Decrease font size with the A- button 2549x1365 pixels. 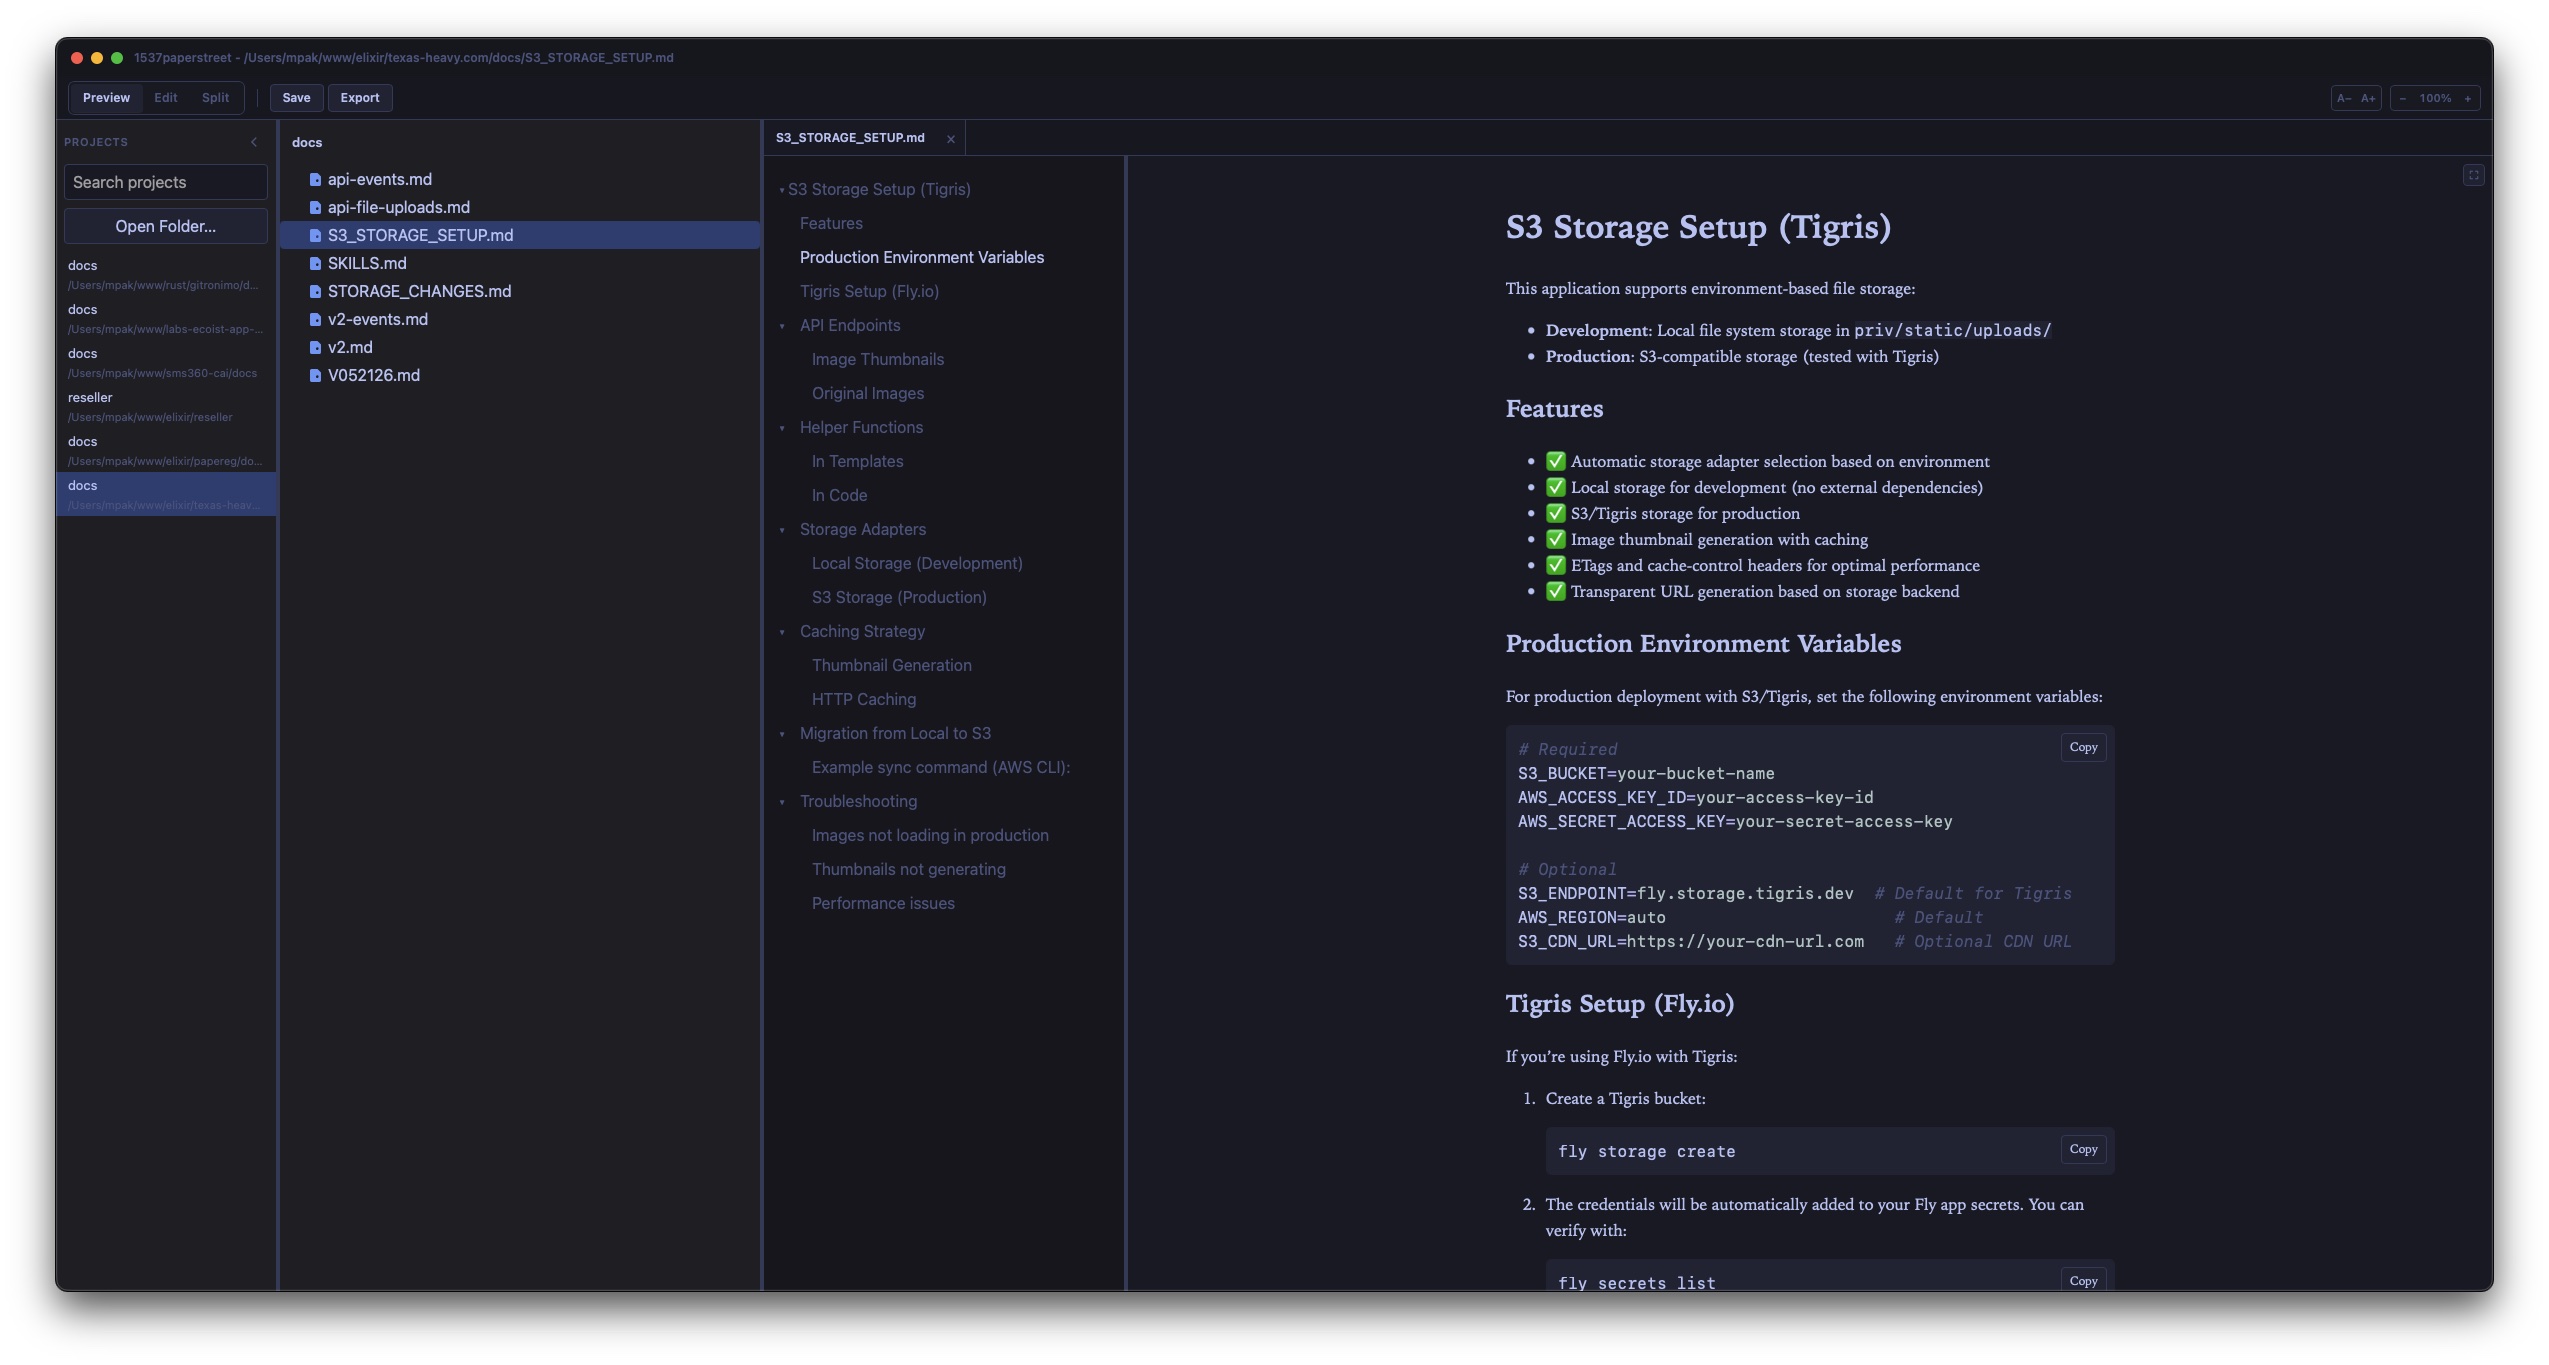(x=2343, y=98)
